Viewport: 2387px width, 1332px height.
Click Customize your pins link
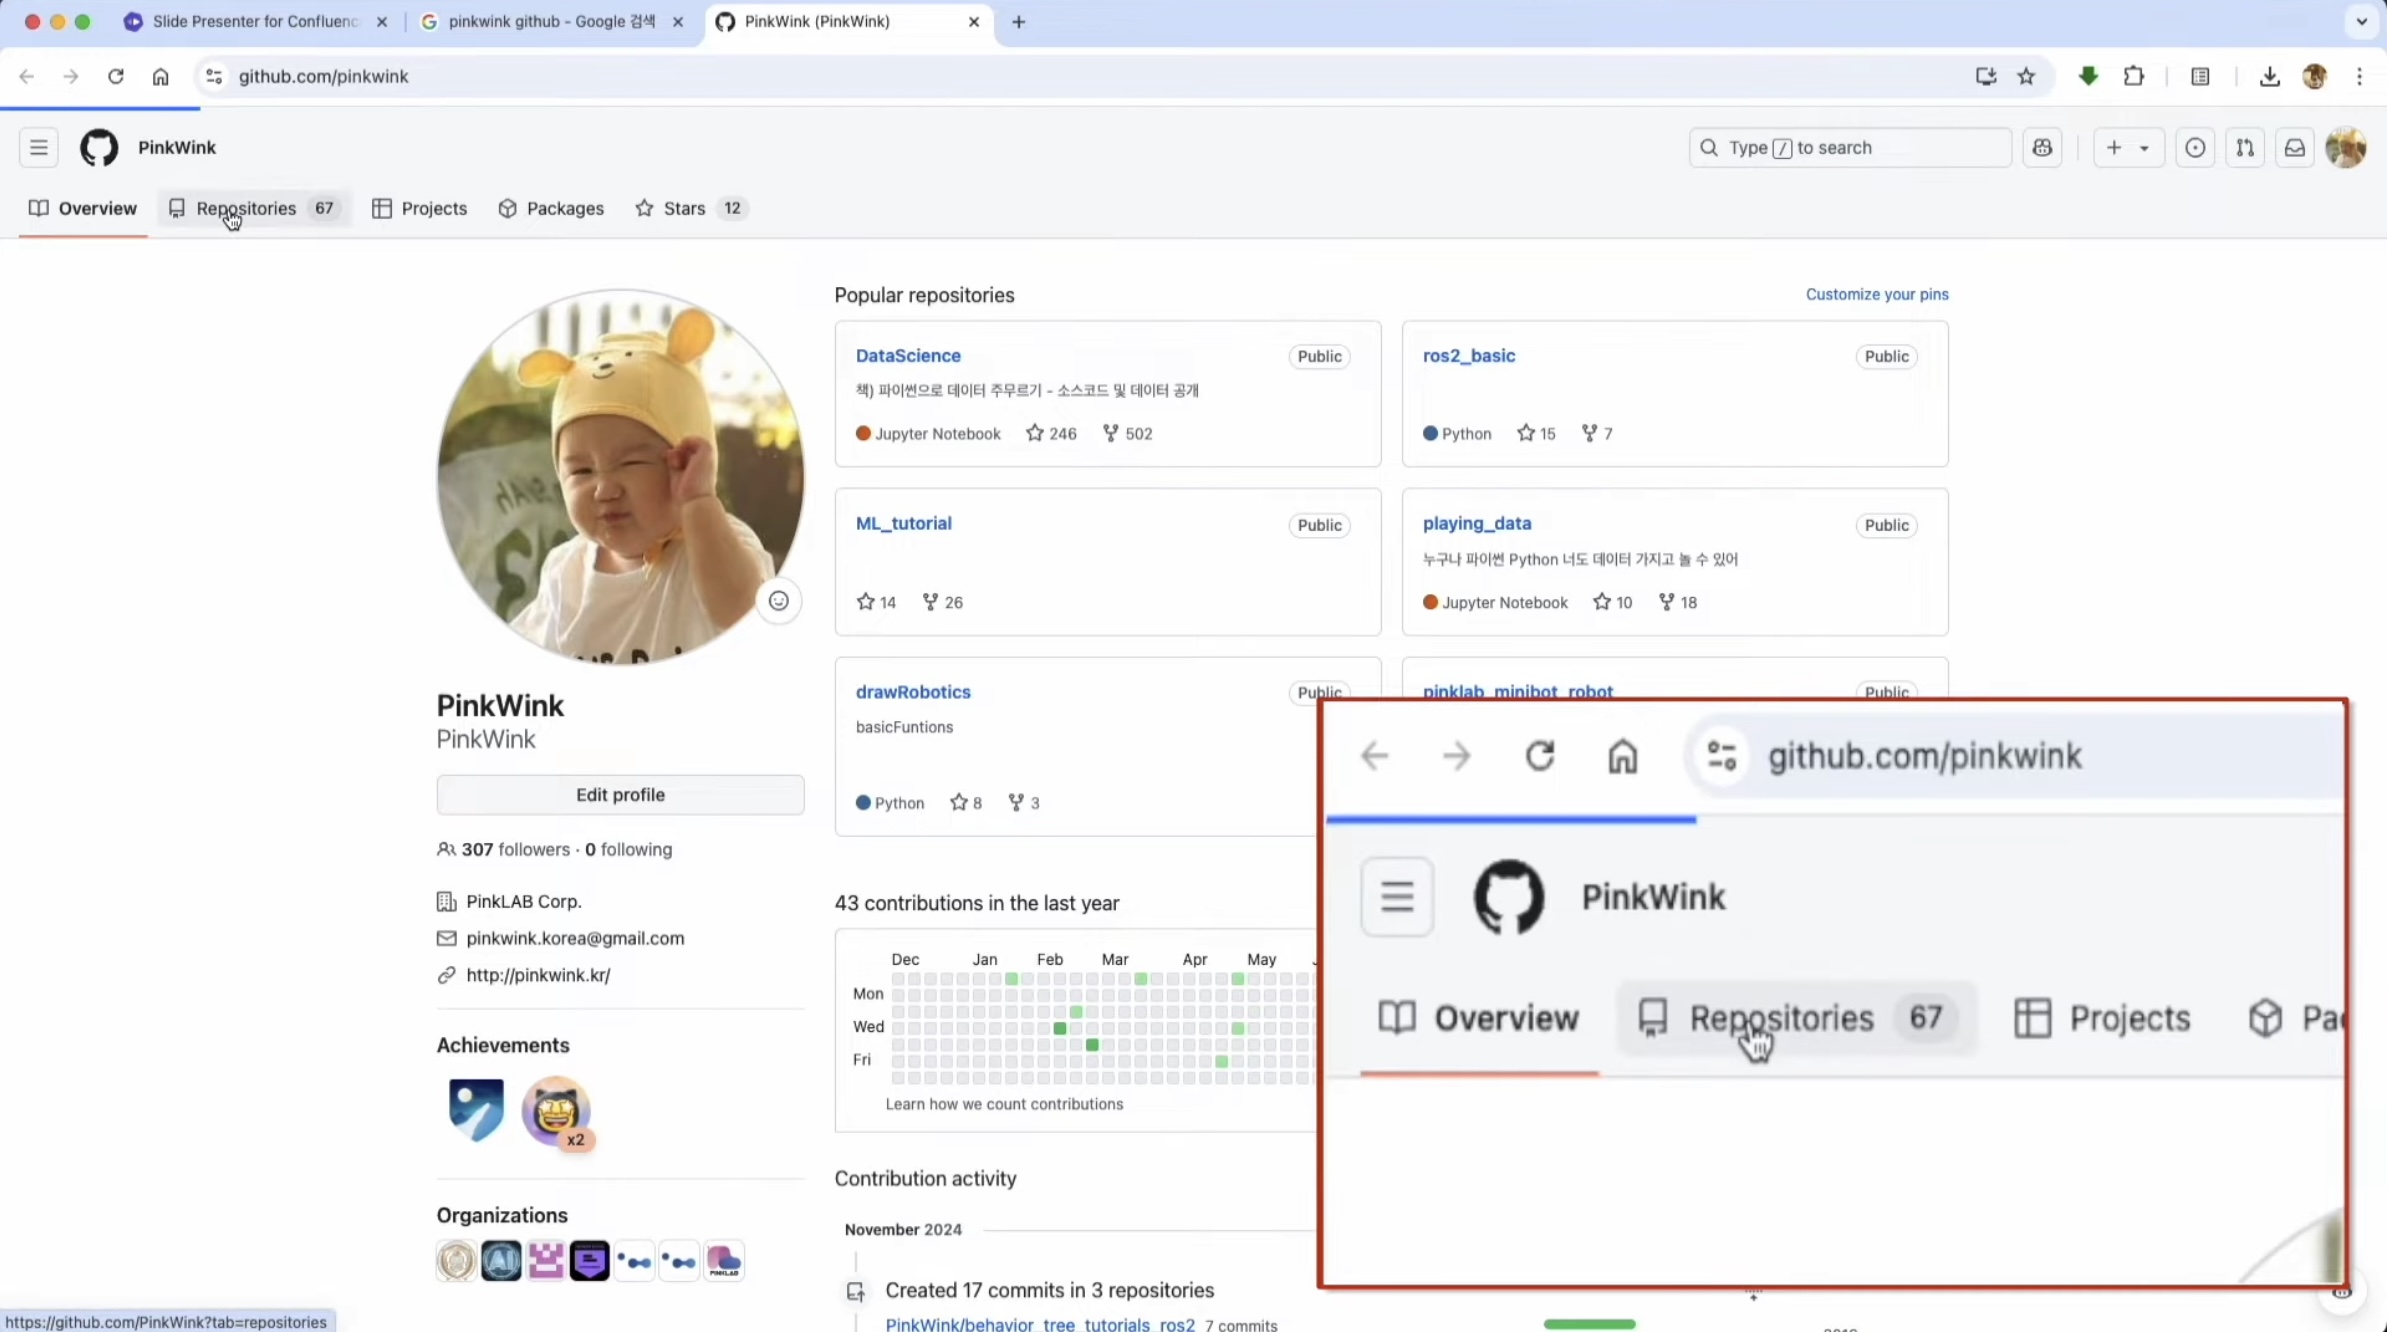[1876, 295]
